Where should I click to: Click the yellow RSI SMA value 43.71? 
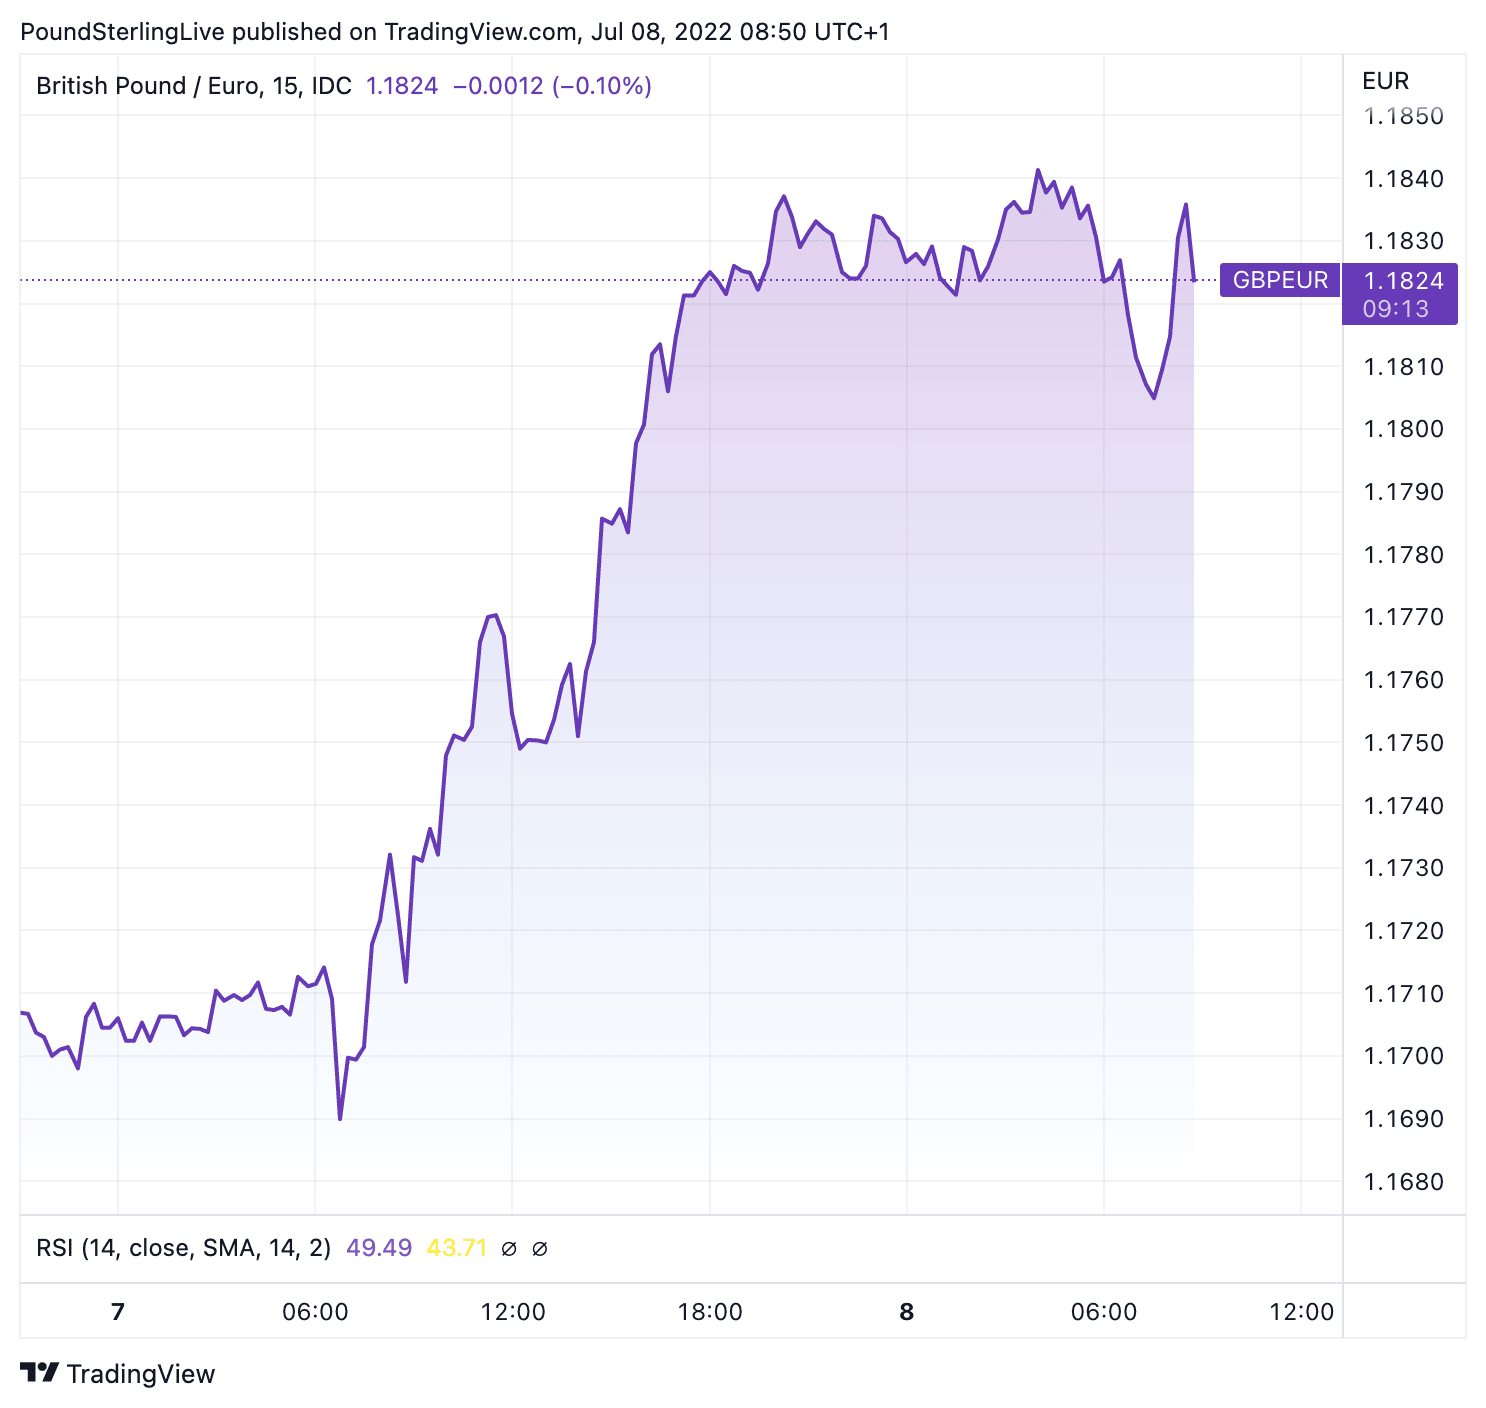coord(457,1248)
